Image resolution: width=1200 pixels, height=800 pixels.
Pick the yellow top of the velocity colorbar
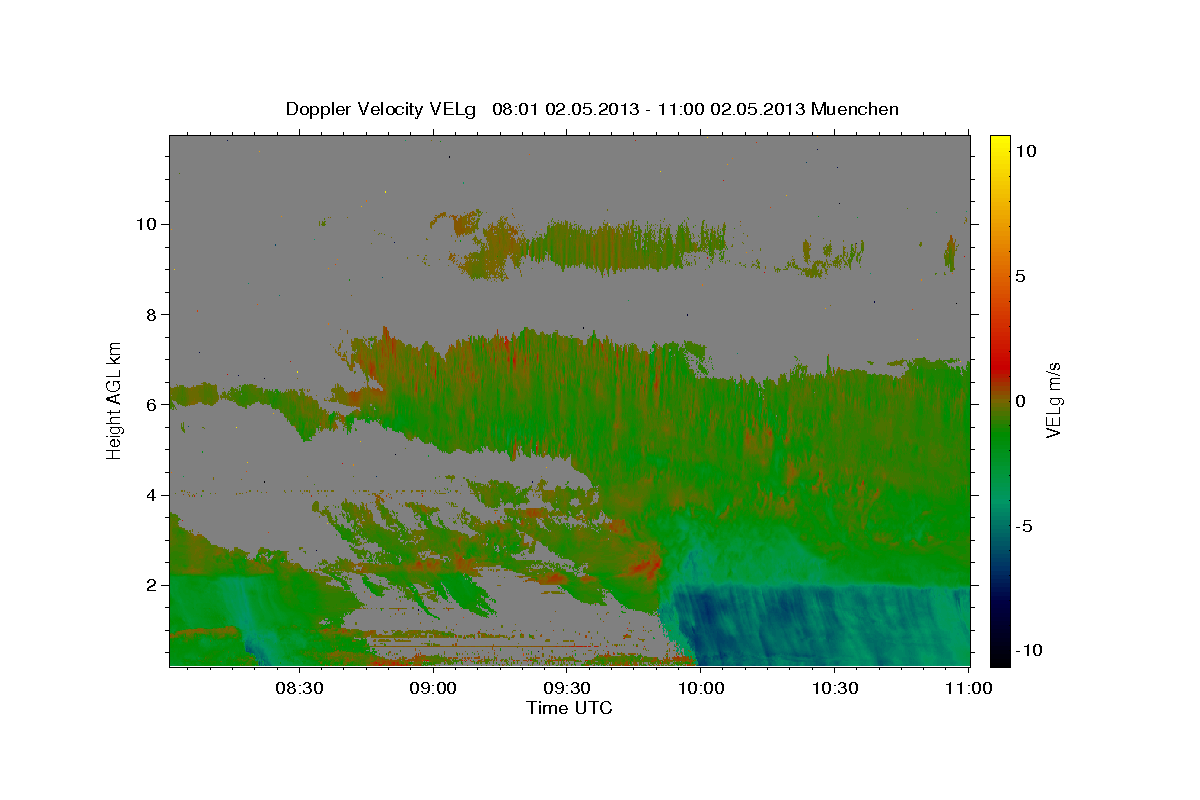click(x=999, y=148)
